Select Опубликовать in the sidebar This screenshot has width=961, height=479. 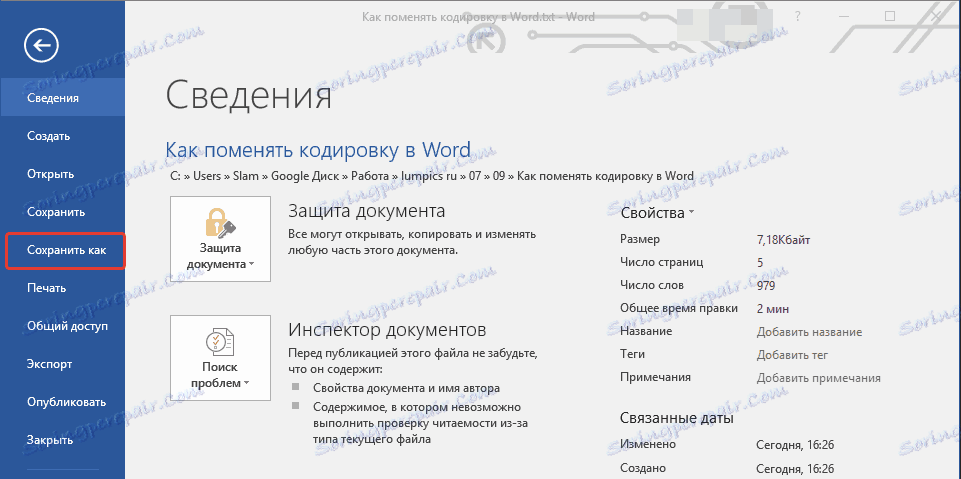(62, 402)
